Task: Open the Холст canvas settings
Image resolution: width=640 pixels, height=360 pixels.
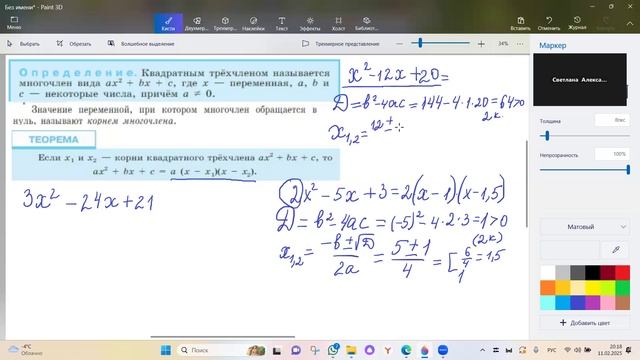Action: click(338, 23)
